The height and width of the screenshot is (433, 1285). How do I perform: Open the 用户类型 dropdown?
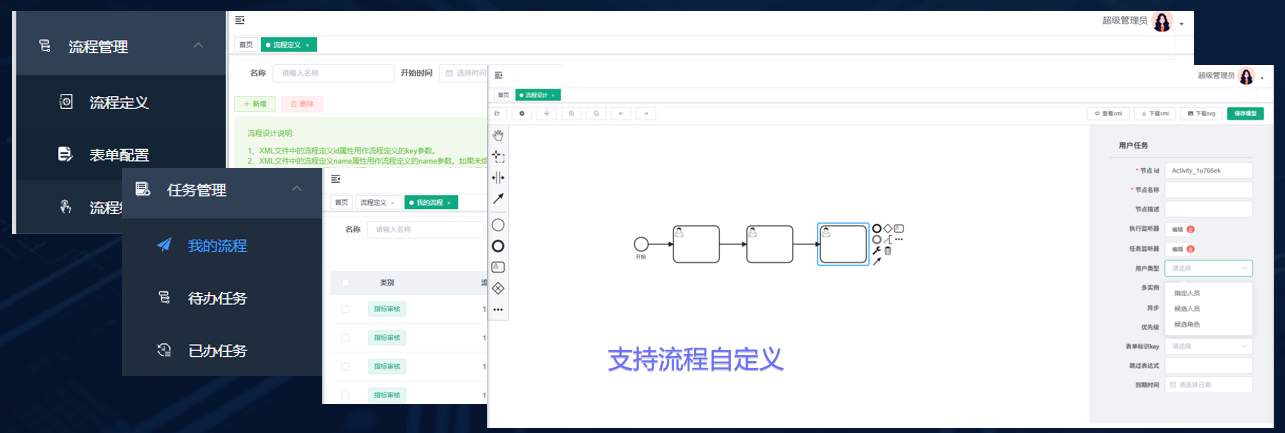click(1208, 268)
